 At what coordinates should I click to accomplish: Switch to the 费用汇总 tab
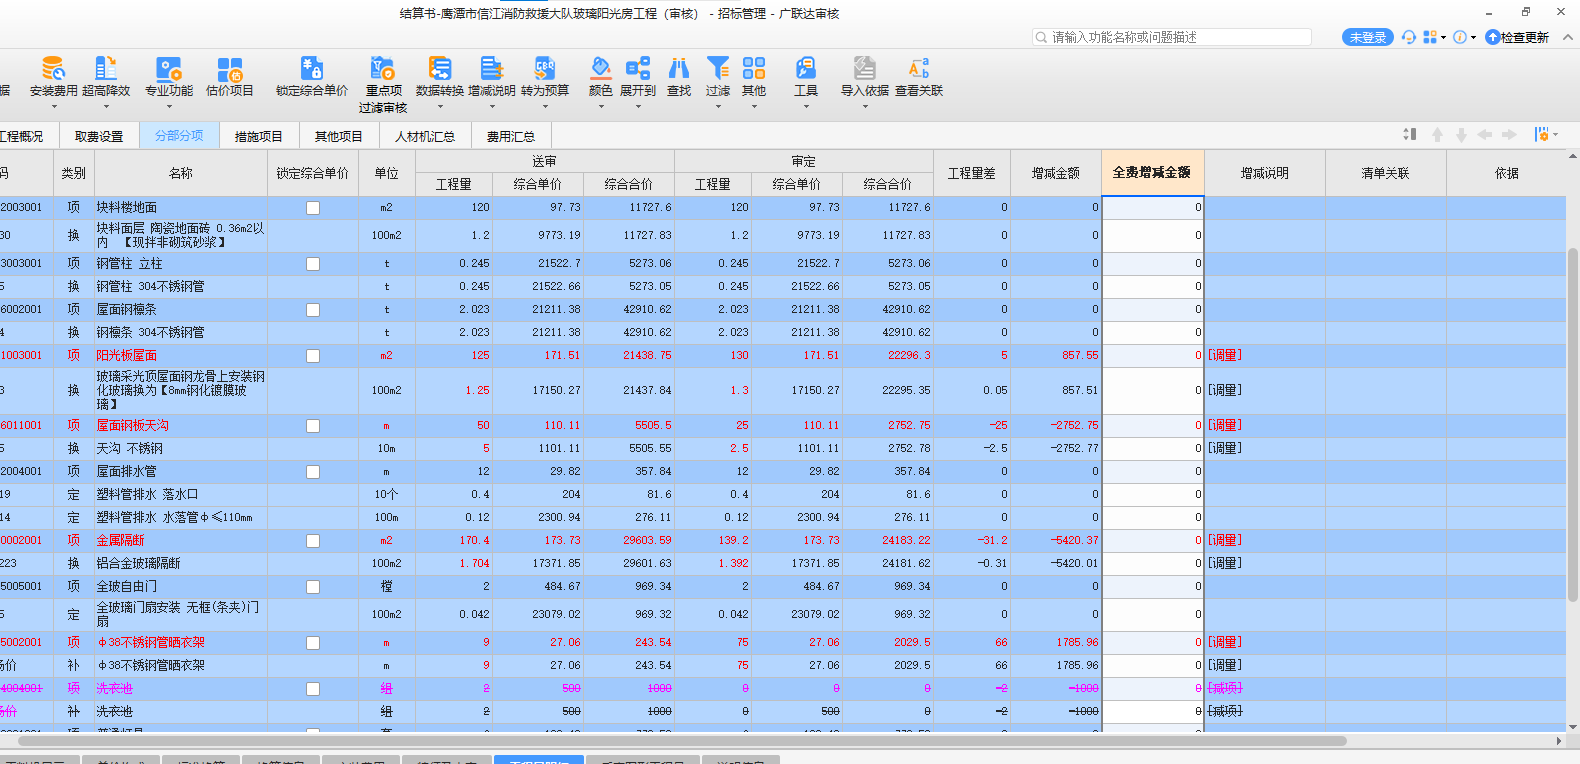pos(511,136)
